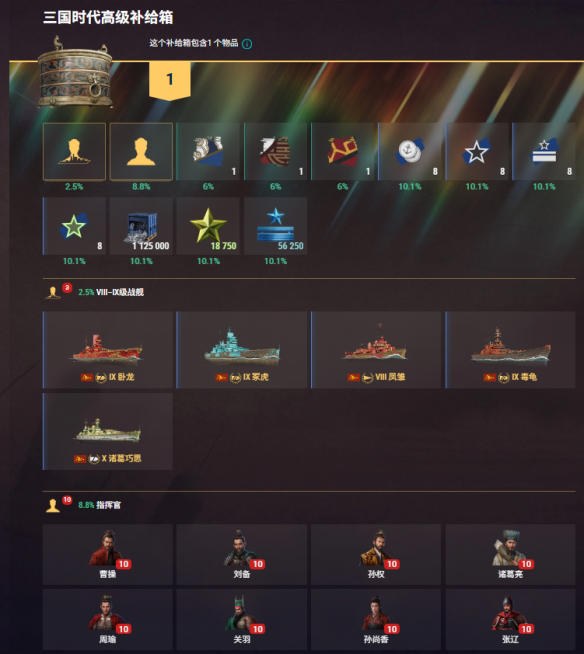Select commander 曹操 portrait
Viewport: 584px width, 654px height.
click(x=108, y=555)
